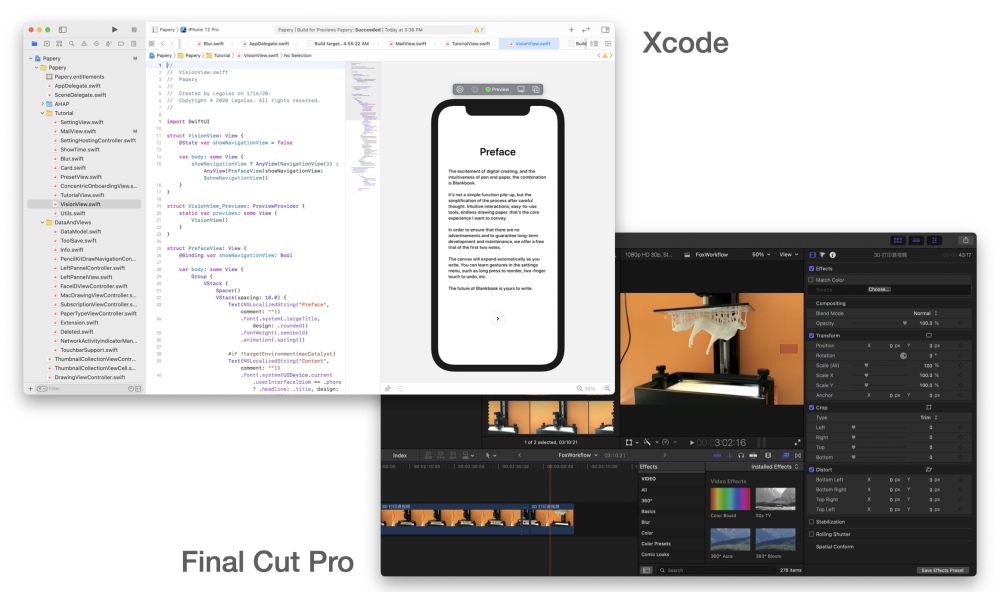Click the Xcode code review arrows icon
1000x592 pixels.
(x=586, y=29)
